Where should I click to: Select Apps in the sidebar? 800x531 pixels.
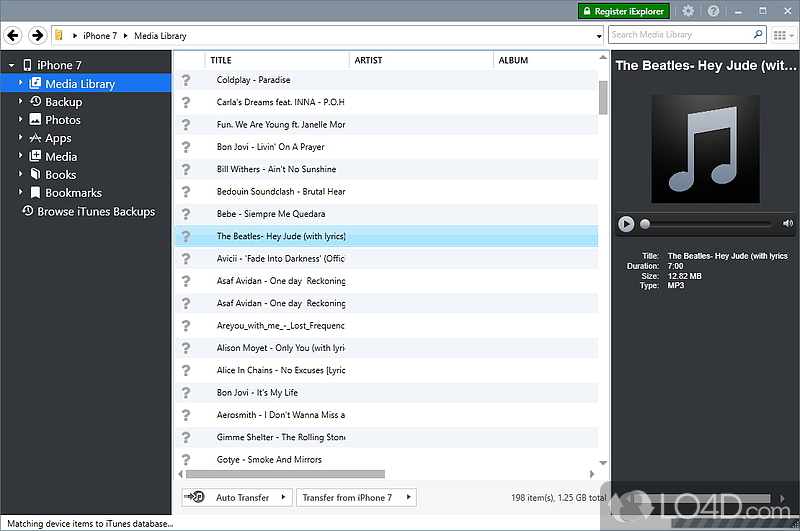click(x=58, y=138)
